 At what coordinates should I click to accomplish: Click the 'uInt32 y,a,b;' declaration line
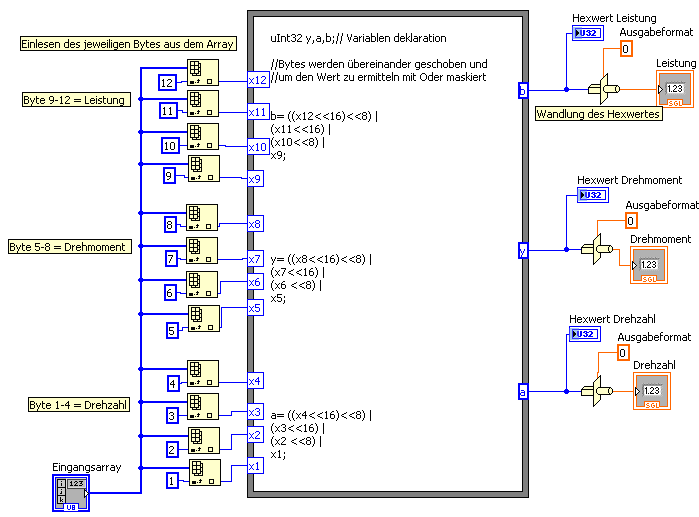point(358,38)
